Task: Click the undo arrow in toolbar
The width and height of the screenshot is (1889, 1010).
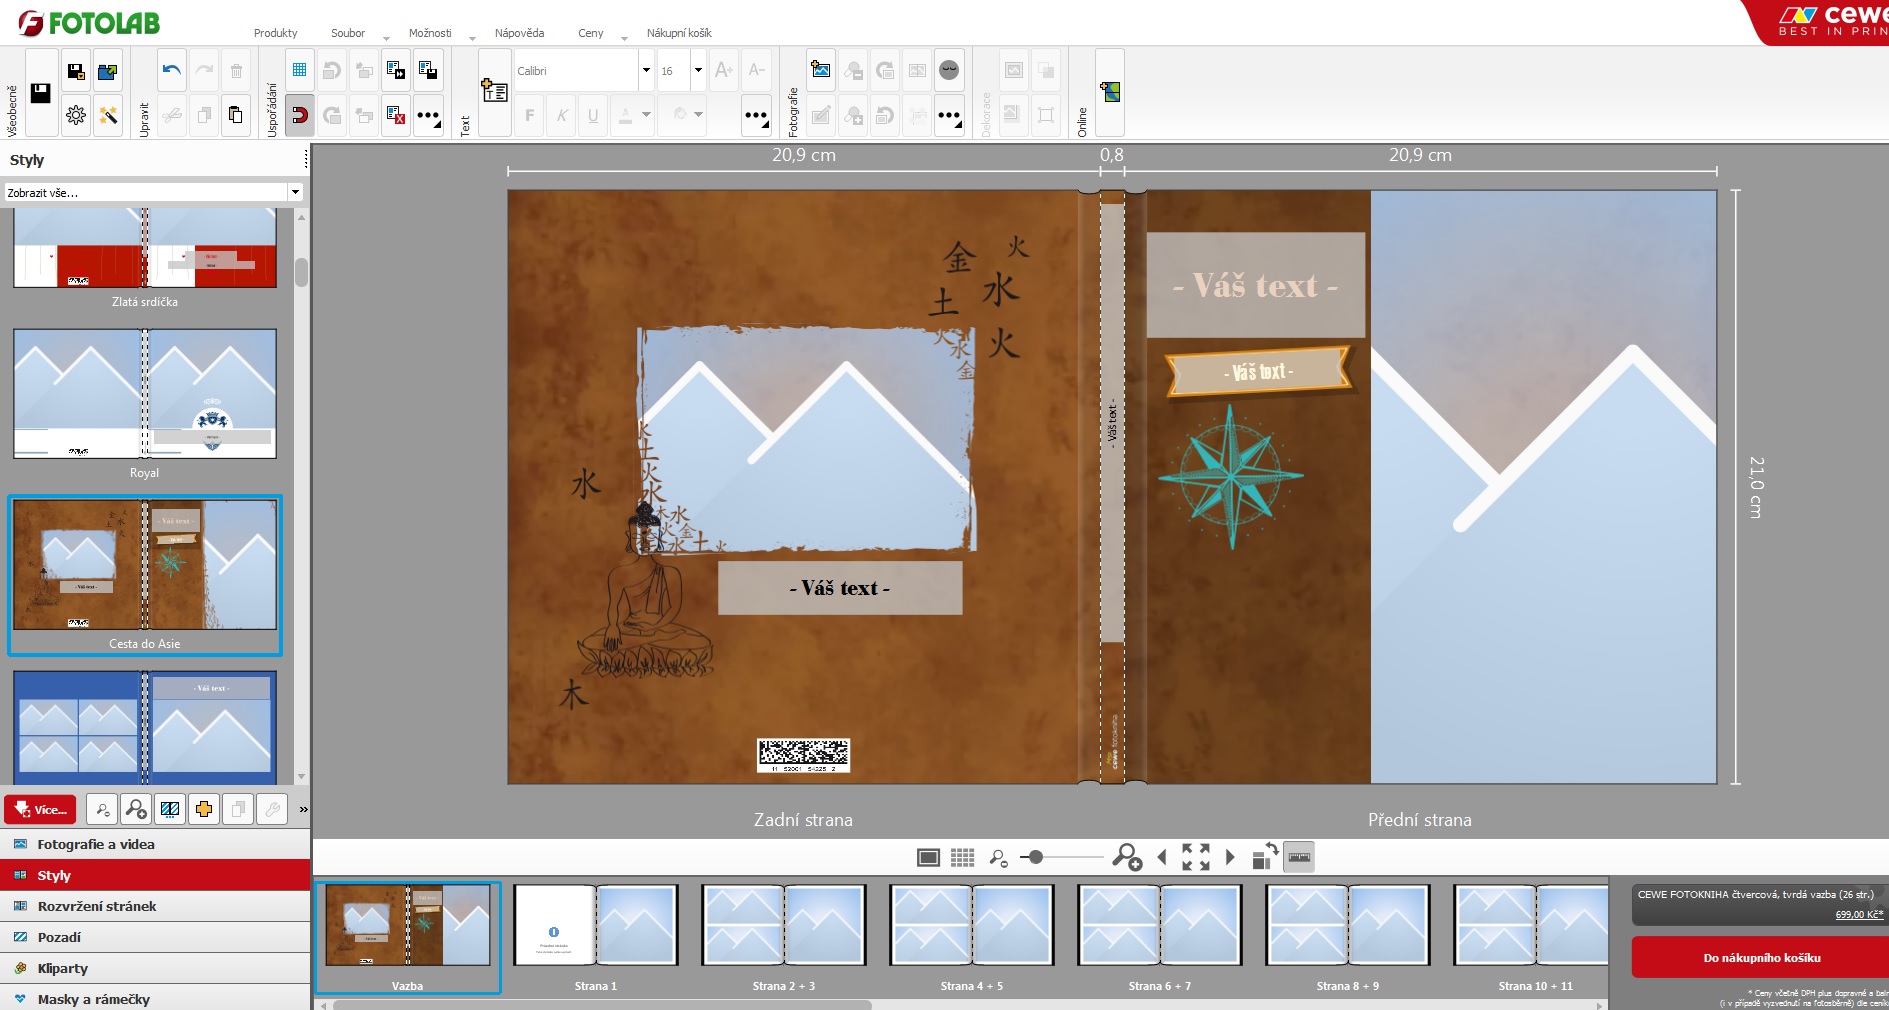Action: tap(172, 70)
